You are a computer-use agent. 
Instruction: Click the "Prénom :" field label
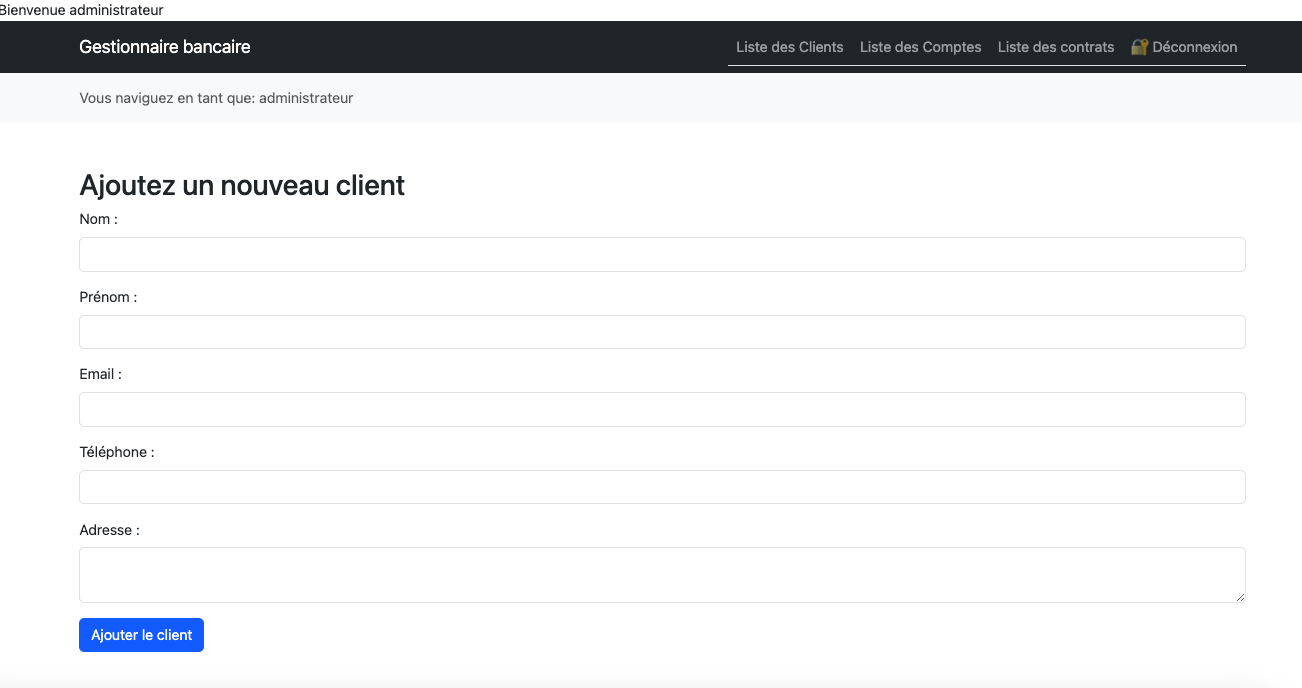(108, 297)
